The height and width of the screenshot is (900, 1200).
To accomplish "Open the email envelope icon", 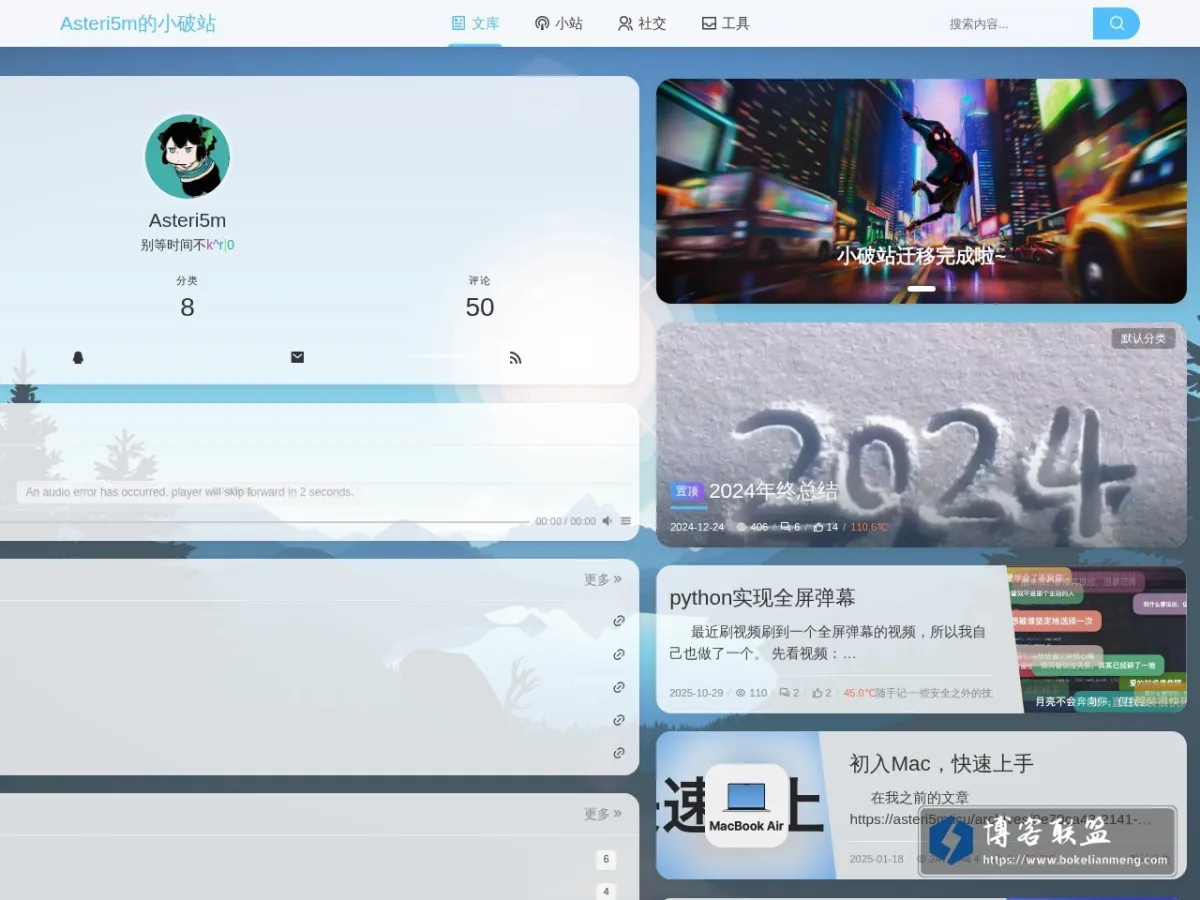I will point(297,357).
